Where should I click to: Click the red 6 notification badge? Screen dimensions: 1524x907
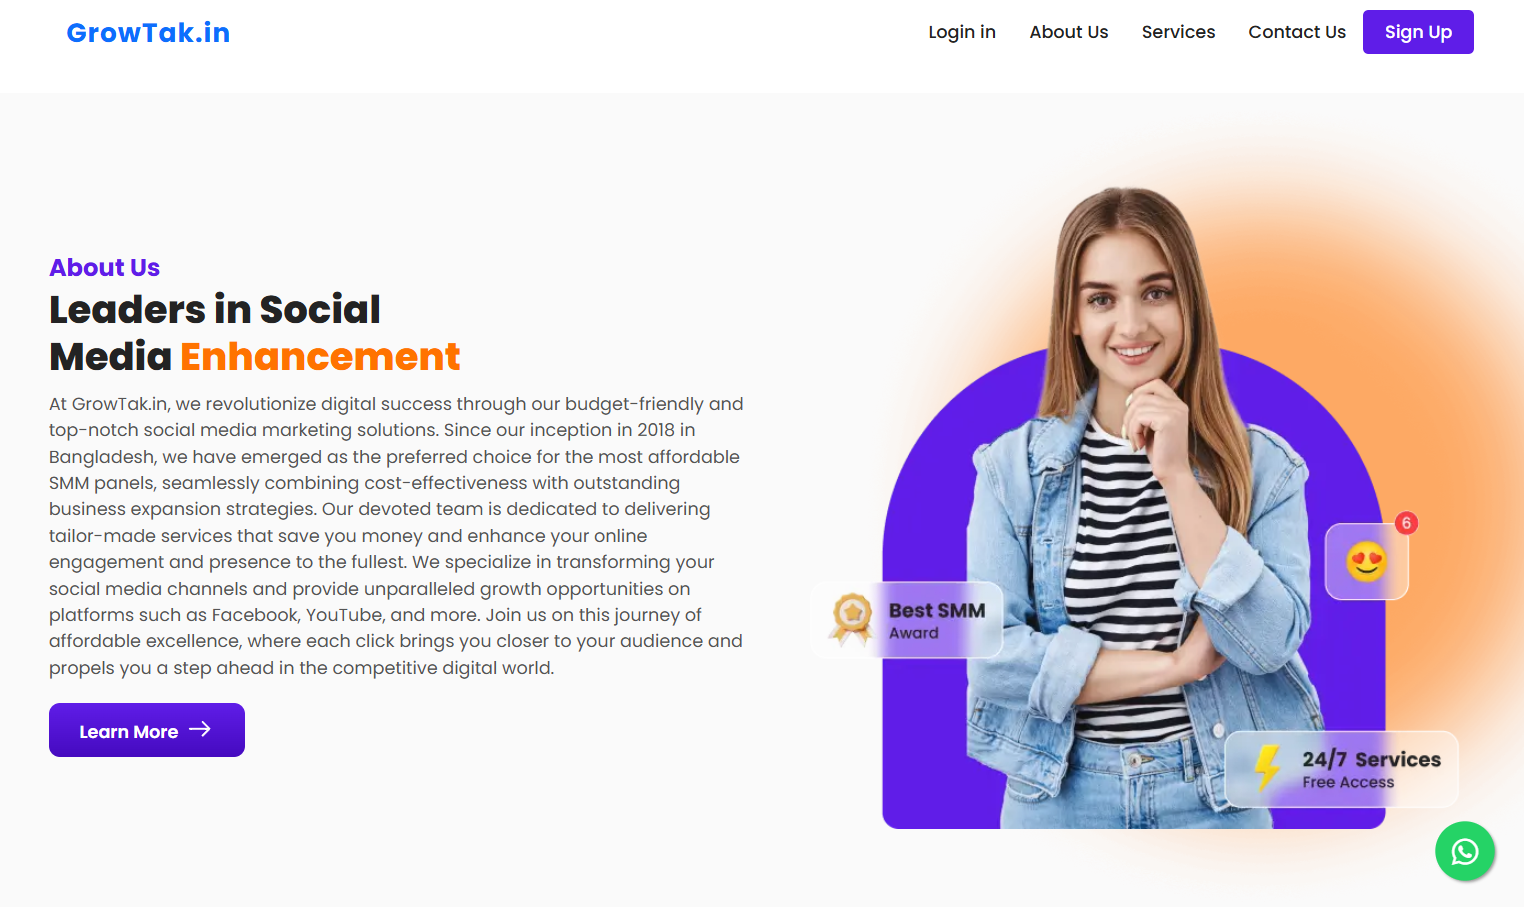click(x=1406, y=523)
